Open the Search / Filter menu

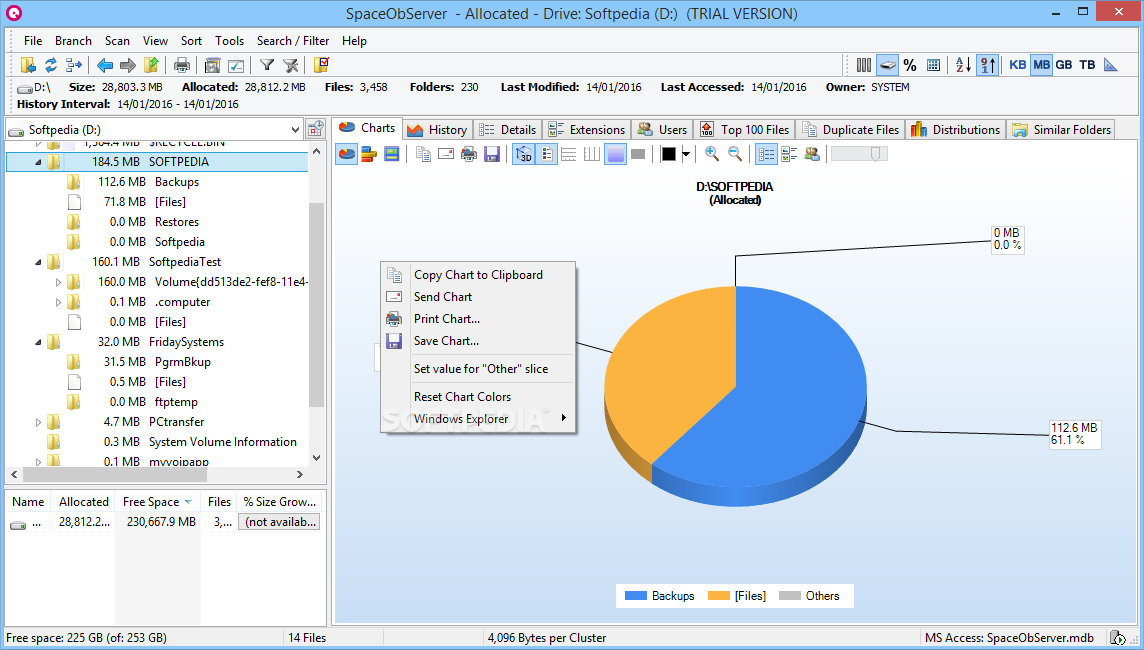(293, 41)
